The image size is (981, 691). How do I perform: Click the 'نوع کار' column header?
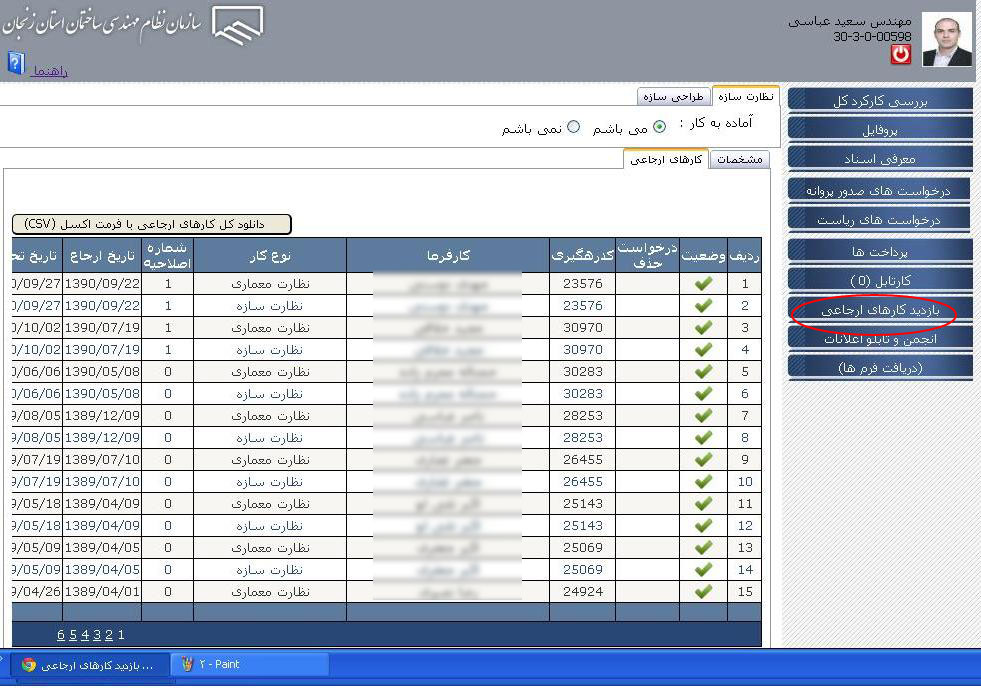coord(270,255)
